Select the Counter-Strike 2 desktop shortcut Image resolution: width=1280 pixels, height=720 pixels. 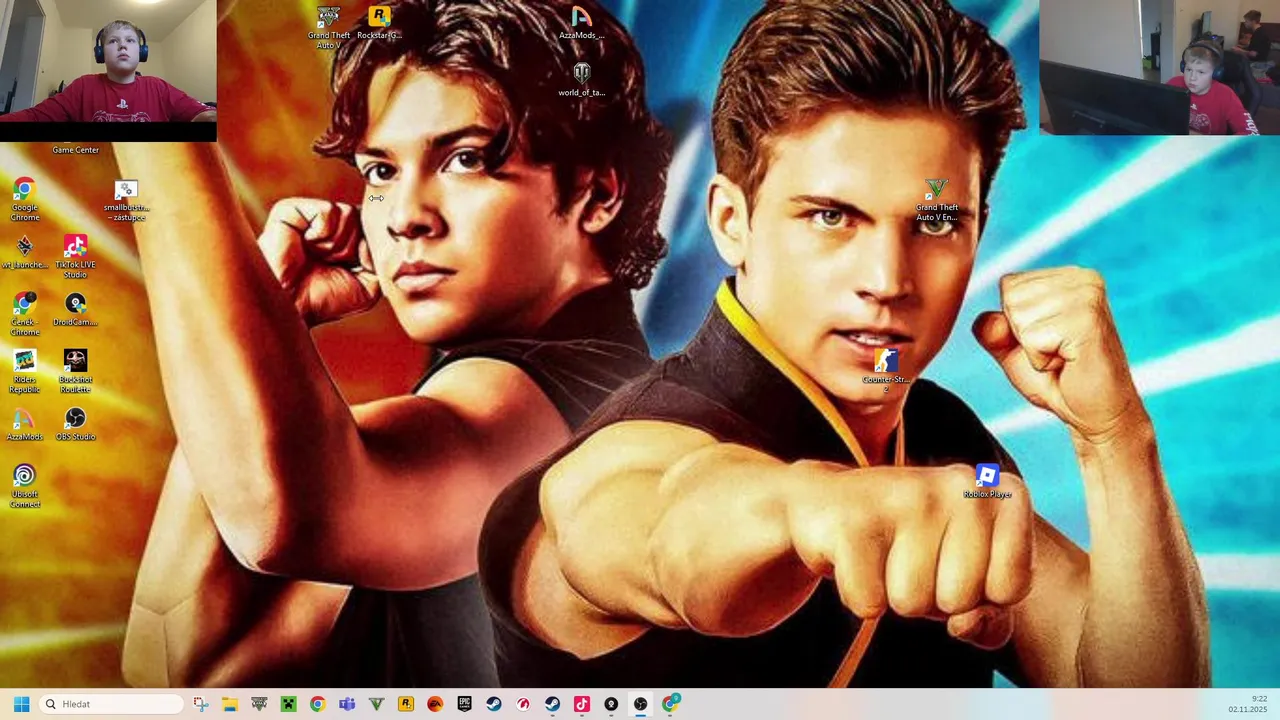point(886,368)
